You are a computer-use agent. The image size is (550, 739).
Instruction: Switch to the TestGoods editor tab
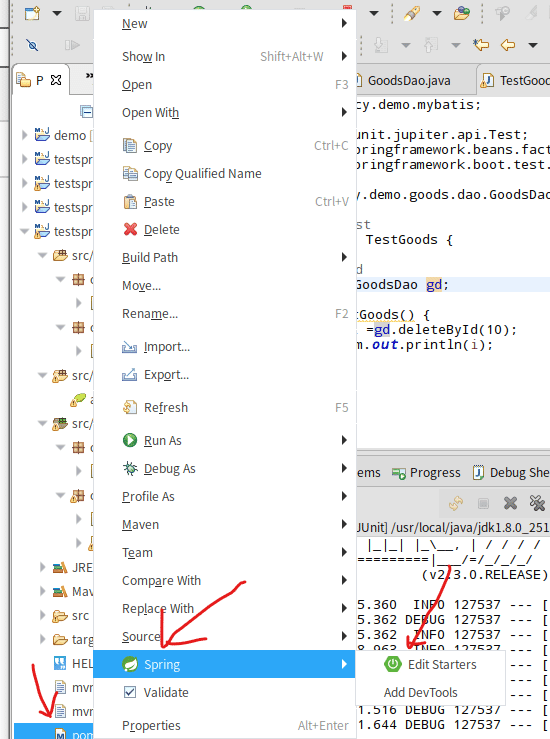pyautogui.click(x=515, y=81)
